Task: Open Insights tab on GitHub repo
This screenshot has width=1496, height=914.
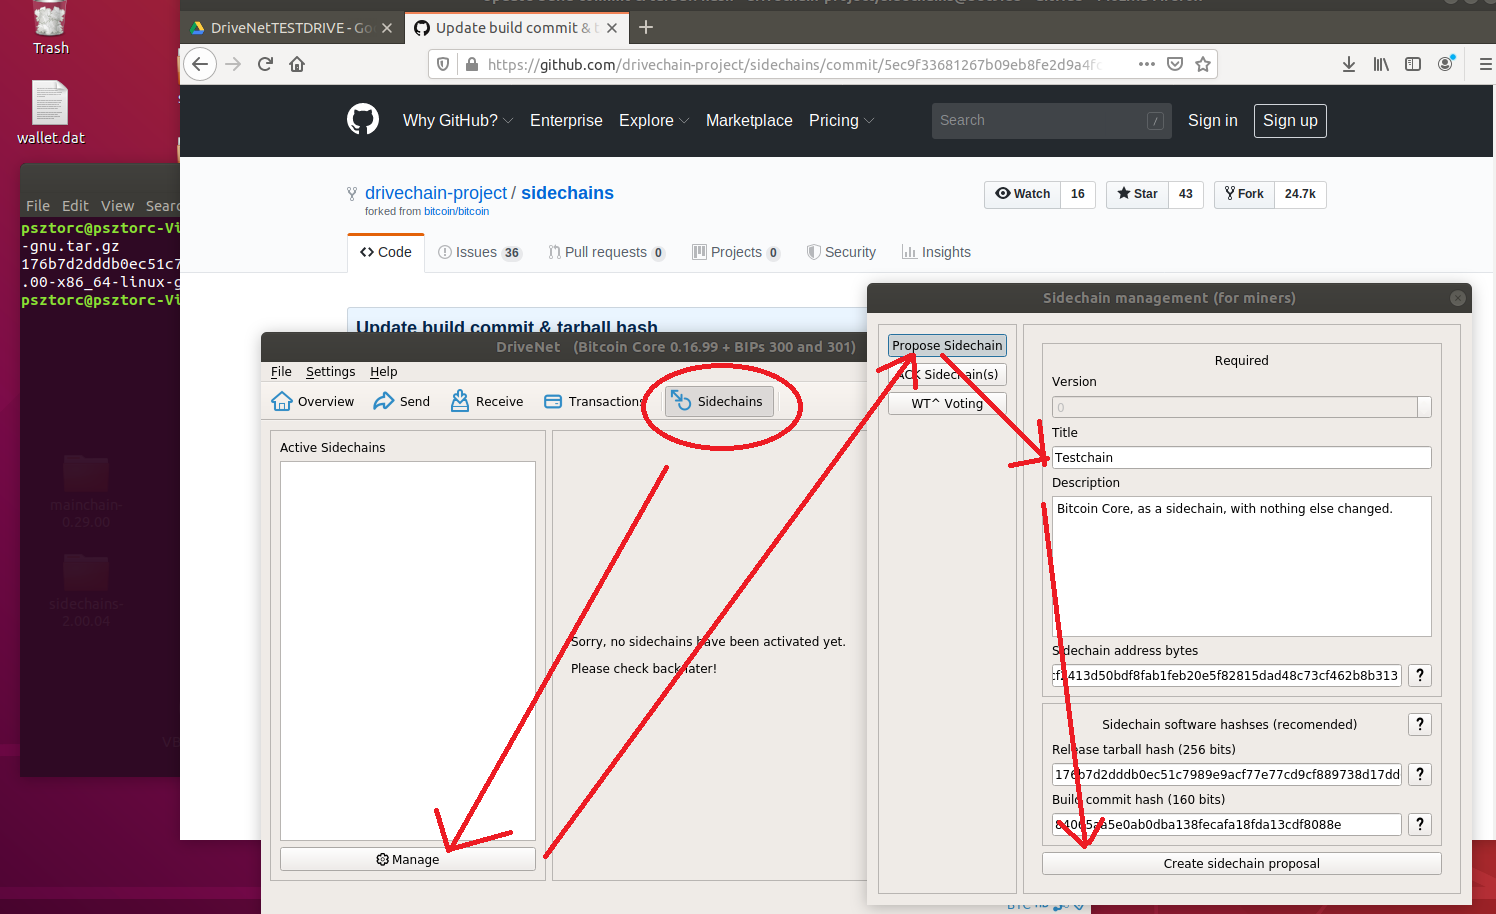Action: pyautogui.click(x=936, y=252)
